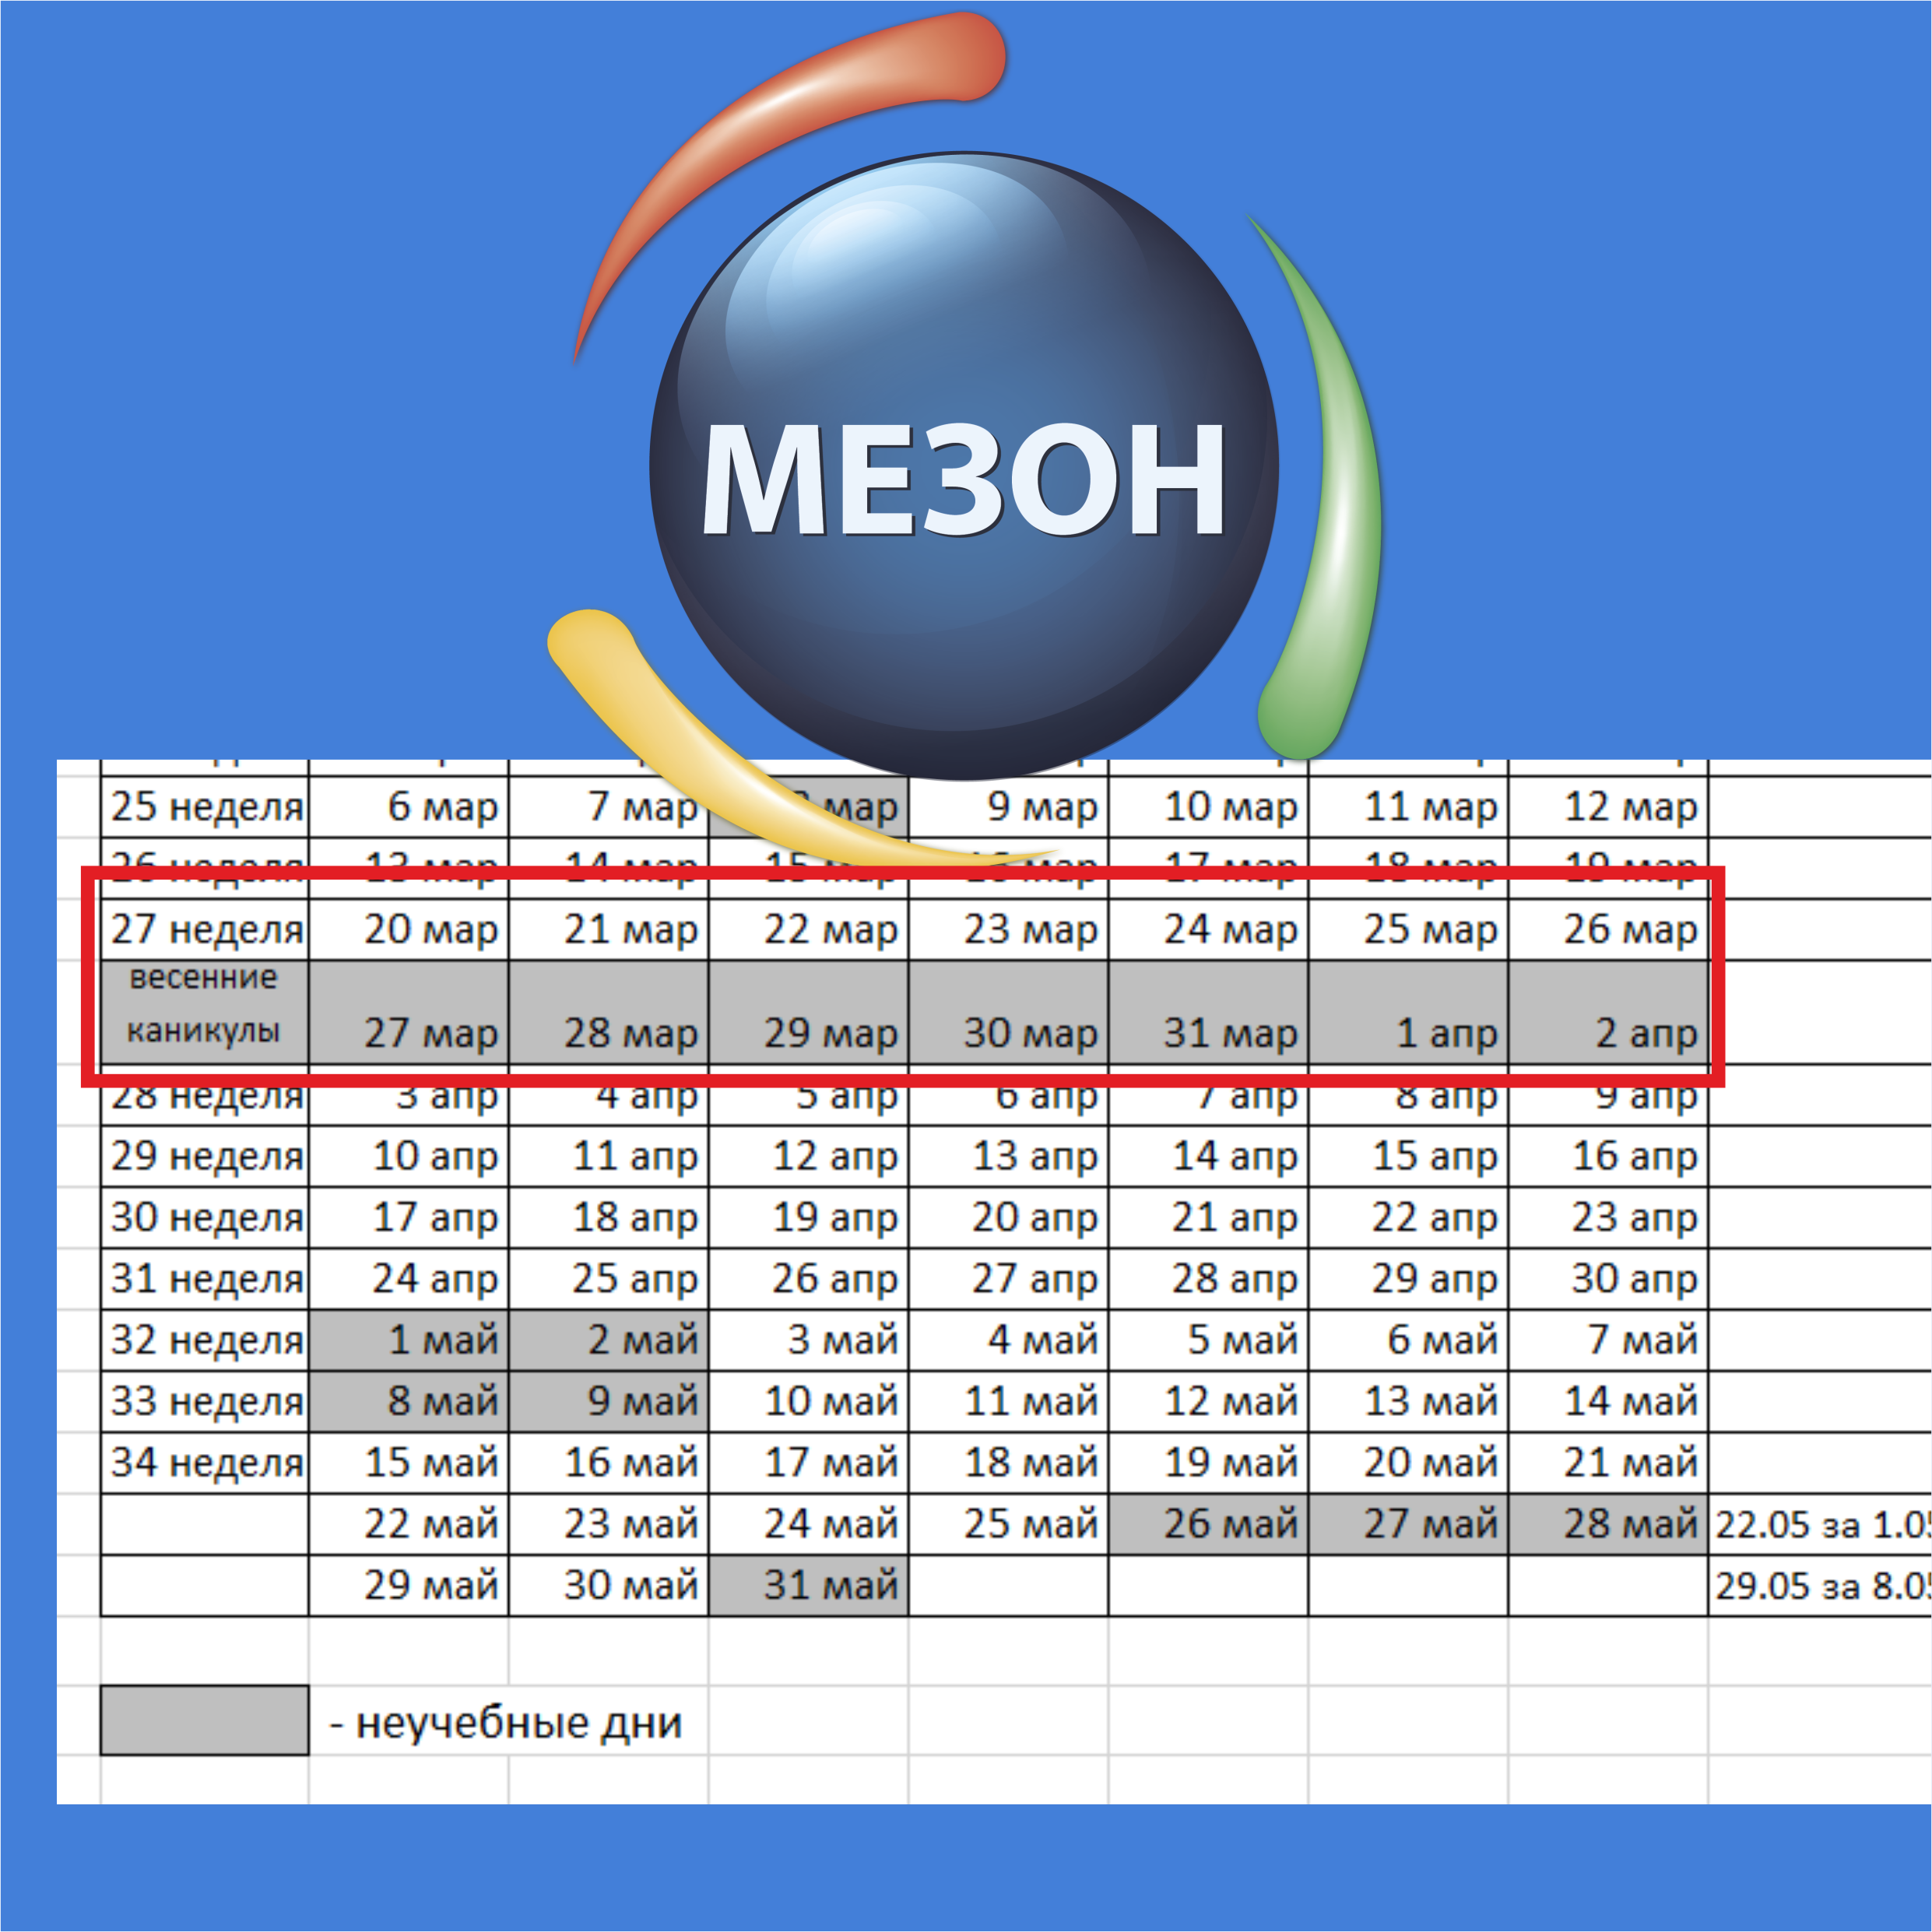Click the gray "2 апр" cell
Image resolution: width=1932 pixels, height=1932 pixels.
click(1609, 1013)
